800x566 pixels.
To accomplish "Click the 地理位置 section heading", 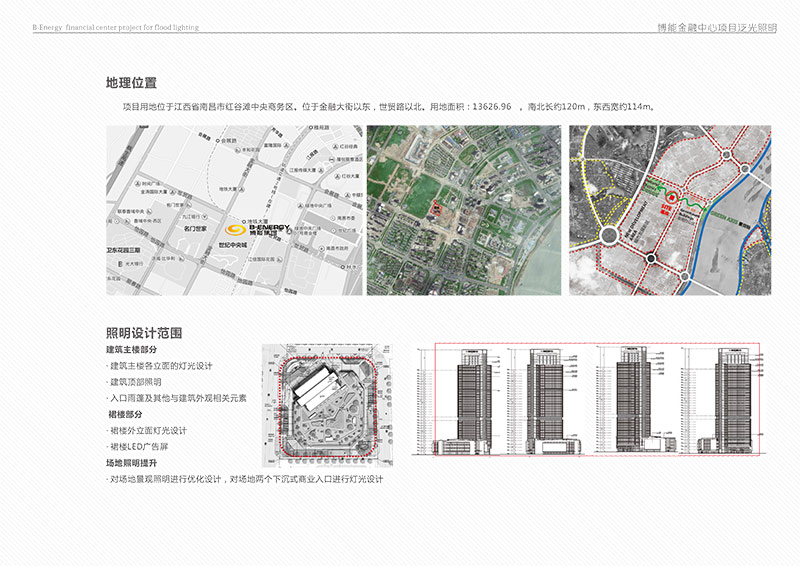I will [130, 83].
